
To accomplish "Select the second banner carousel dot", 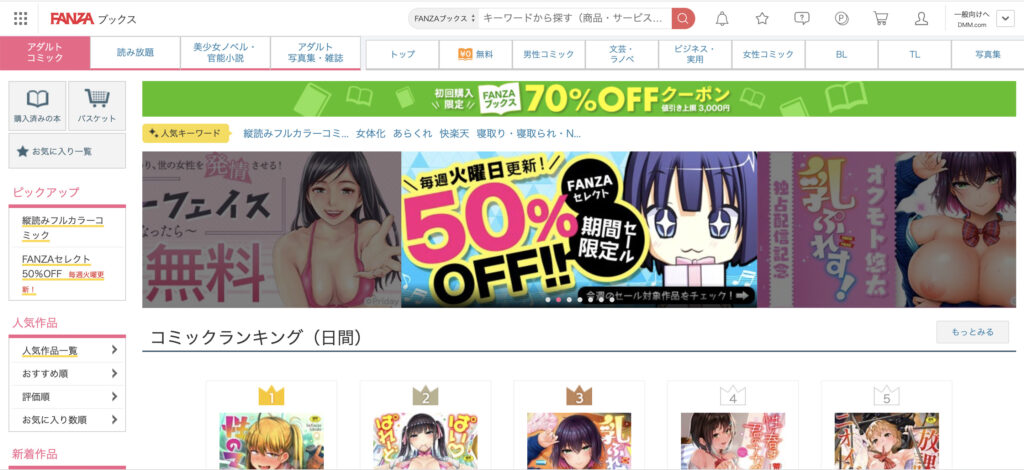I will coord(558,300).
